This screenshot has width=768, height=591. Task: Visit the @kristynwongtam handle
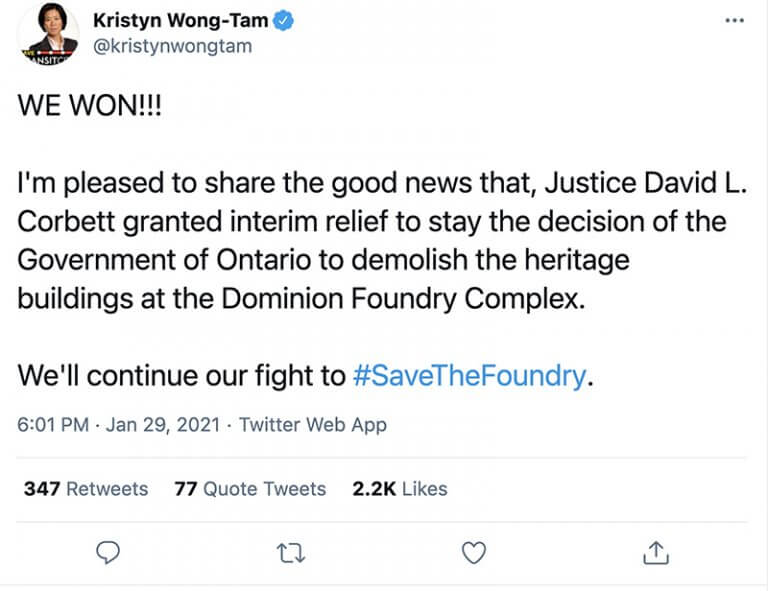[x=172, y=46]
